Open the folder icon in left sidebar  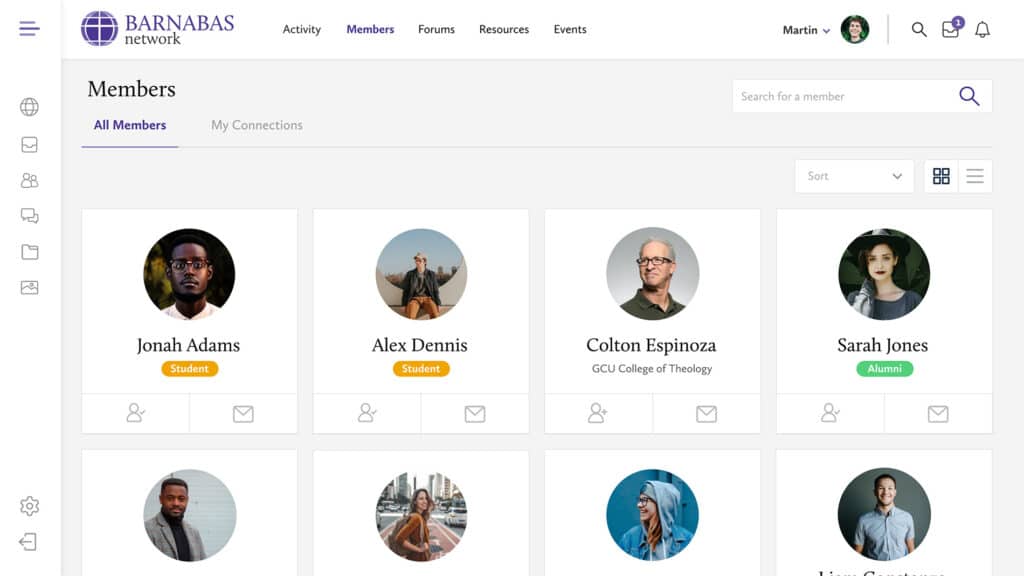coord(29,252)
